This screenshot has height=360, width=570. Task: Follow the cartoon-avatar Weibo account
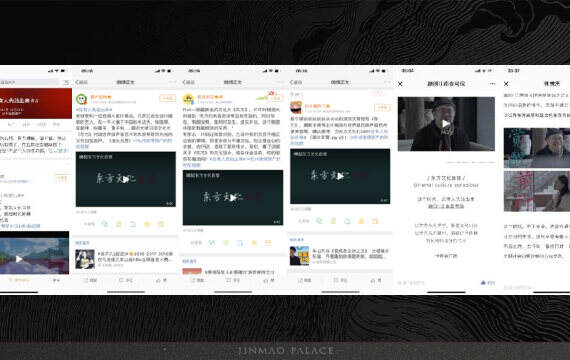(x=382, y=108)
